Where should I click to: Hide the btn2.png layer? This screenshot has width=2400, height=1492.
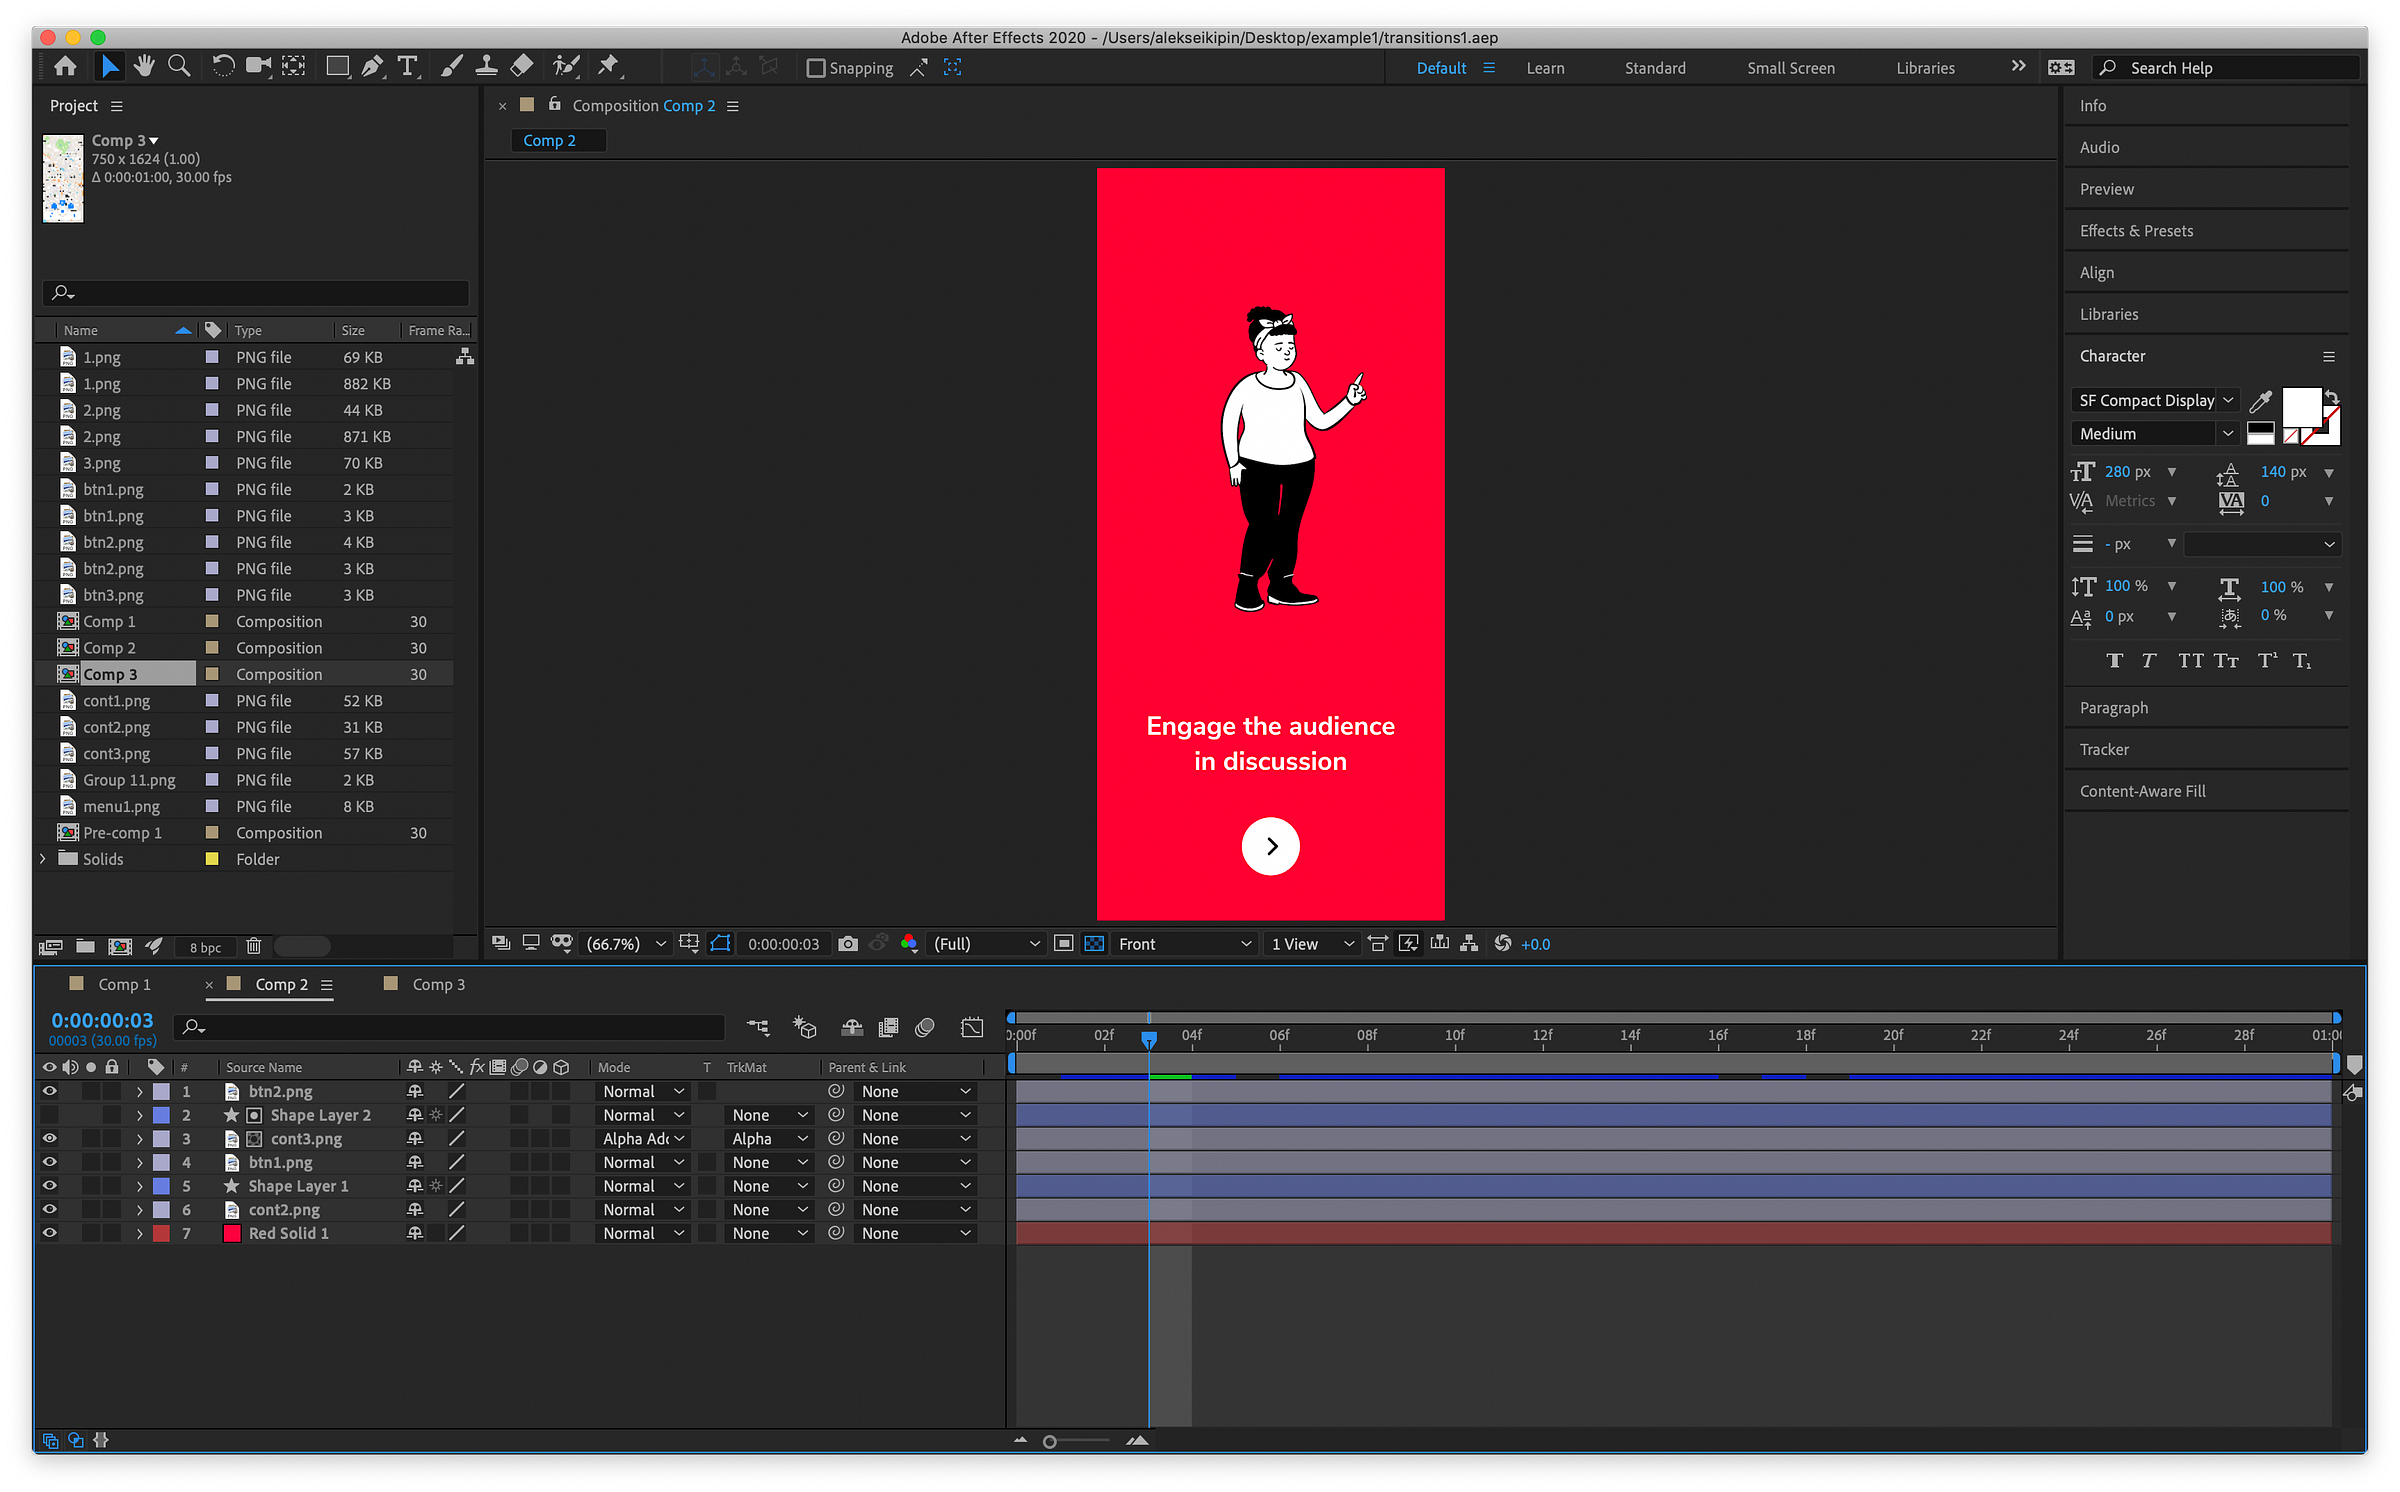point(49,1091)
